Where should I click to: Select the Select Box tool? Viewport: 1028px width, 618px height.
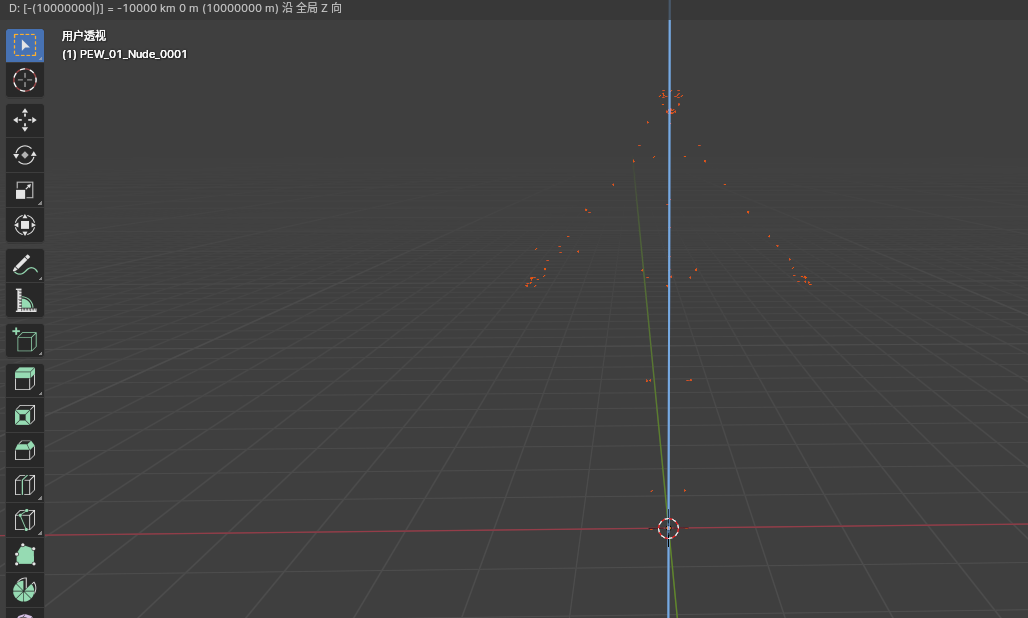25,46
